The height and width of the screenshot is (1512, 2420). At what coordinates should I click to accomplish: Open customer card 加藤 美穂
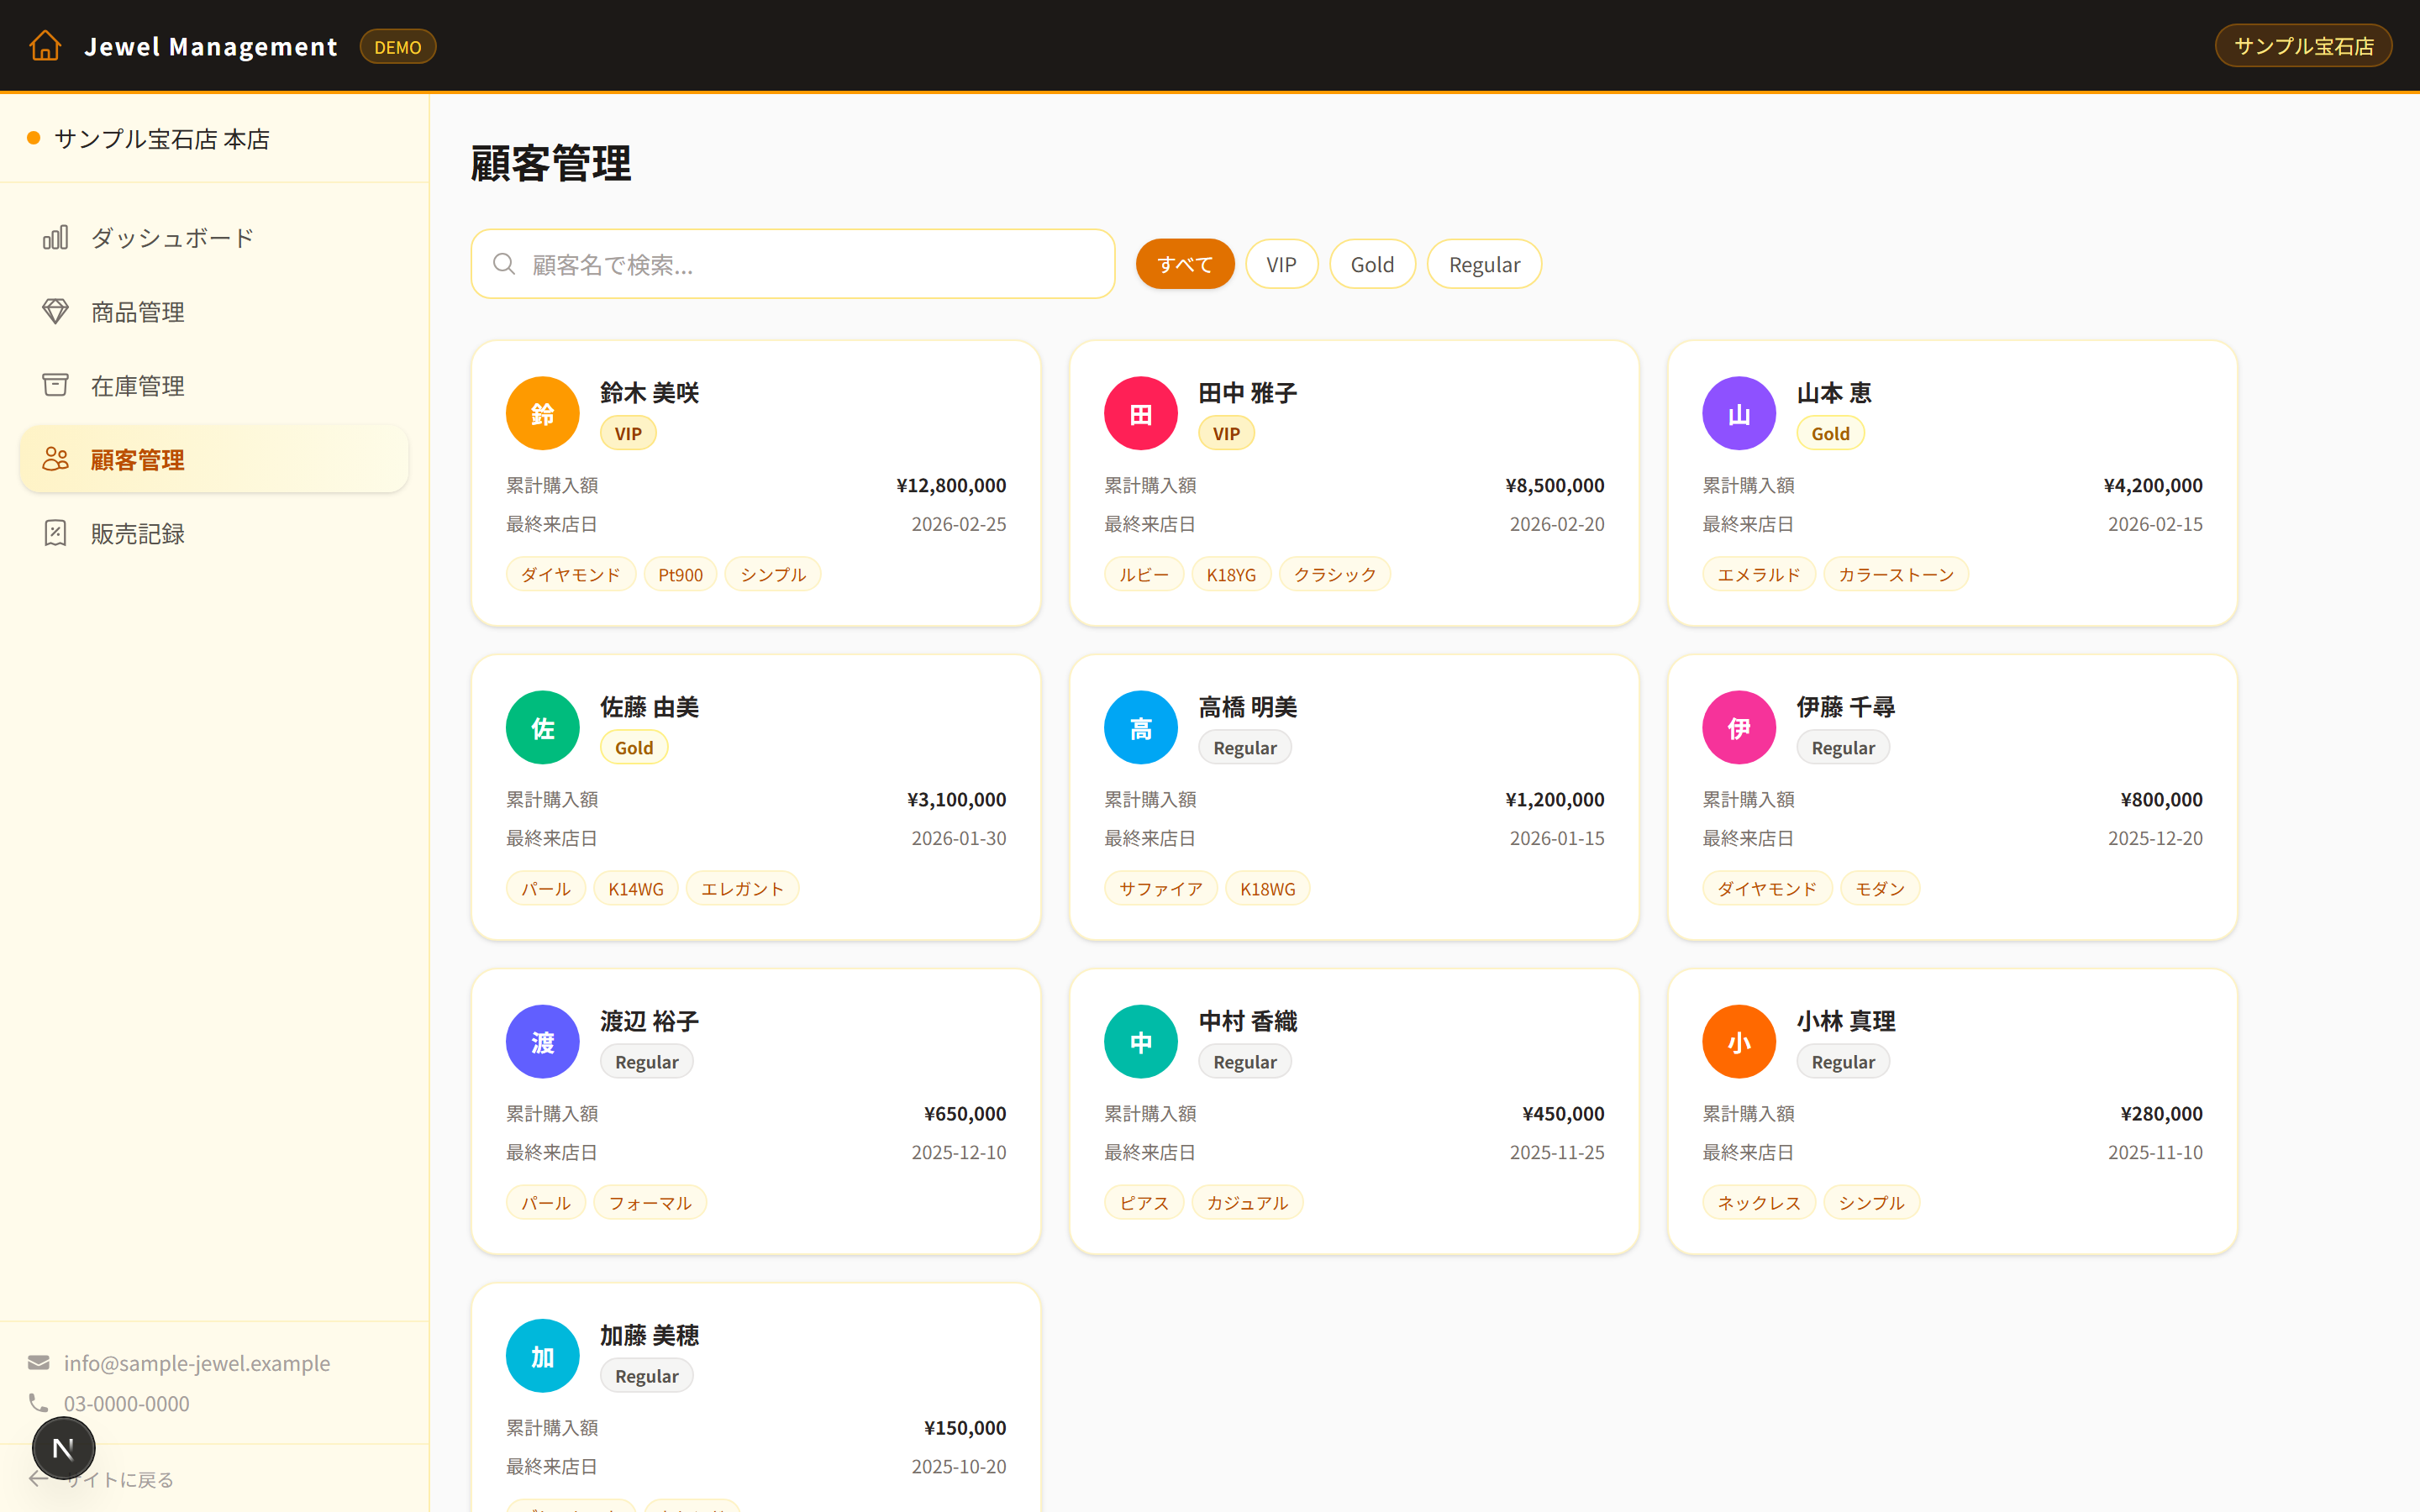756,1397
